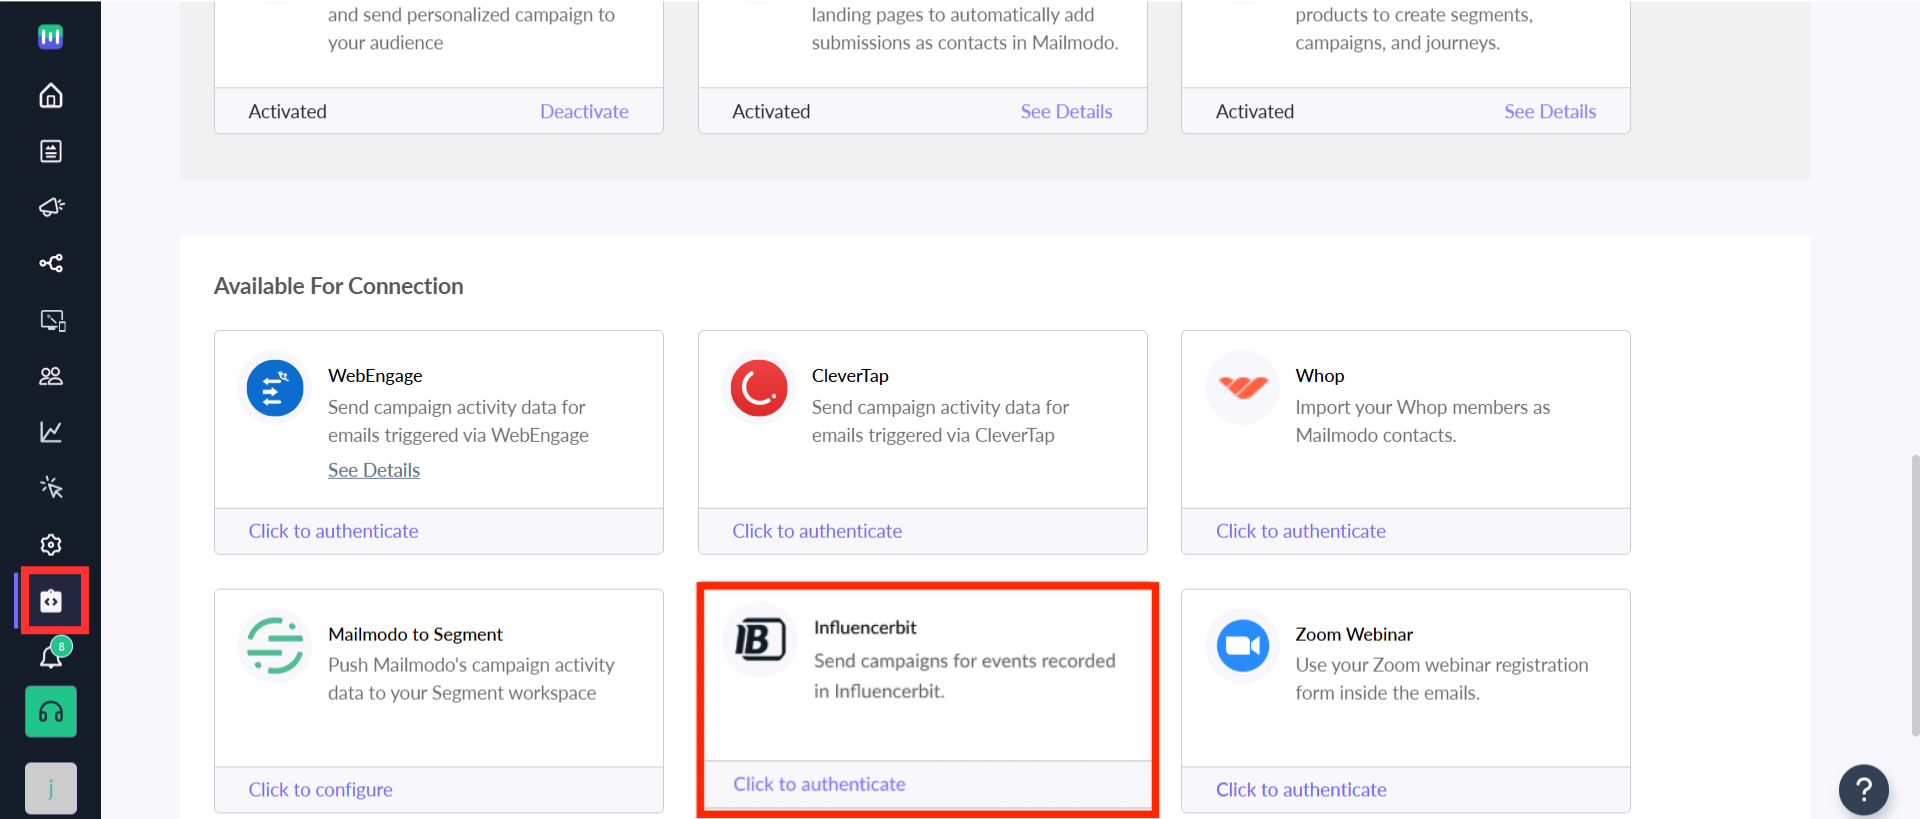Open the Journeys flow icon

pos(51,263)
